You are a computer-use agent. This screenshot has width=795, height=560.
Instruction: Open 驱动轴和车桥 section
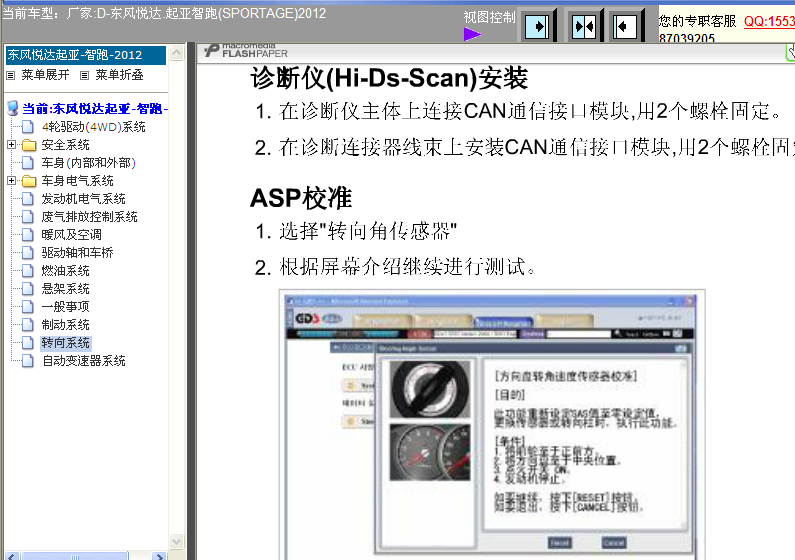77,253
